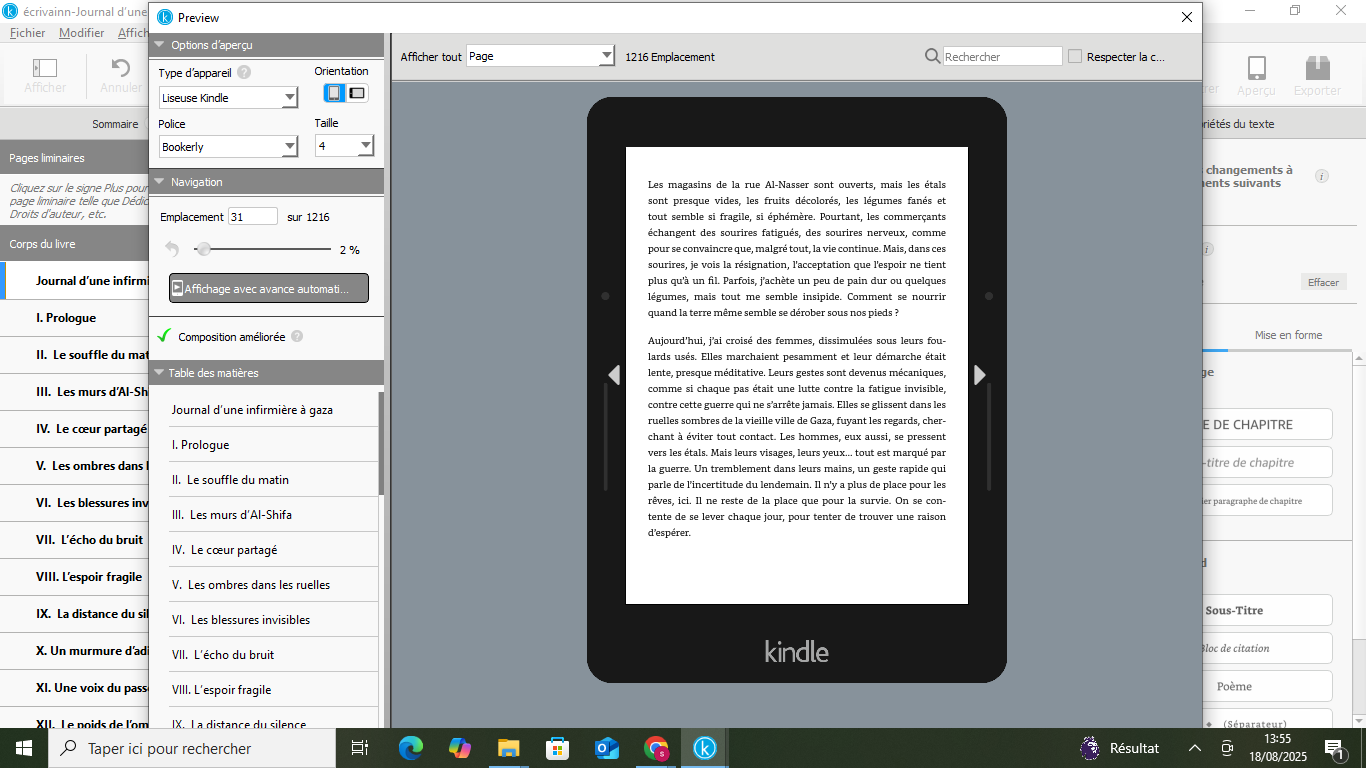The image size is (1366, 768).
Task: Click help icon beside Composition améliorée
Action: [297, 337]
